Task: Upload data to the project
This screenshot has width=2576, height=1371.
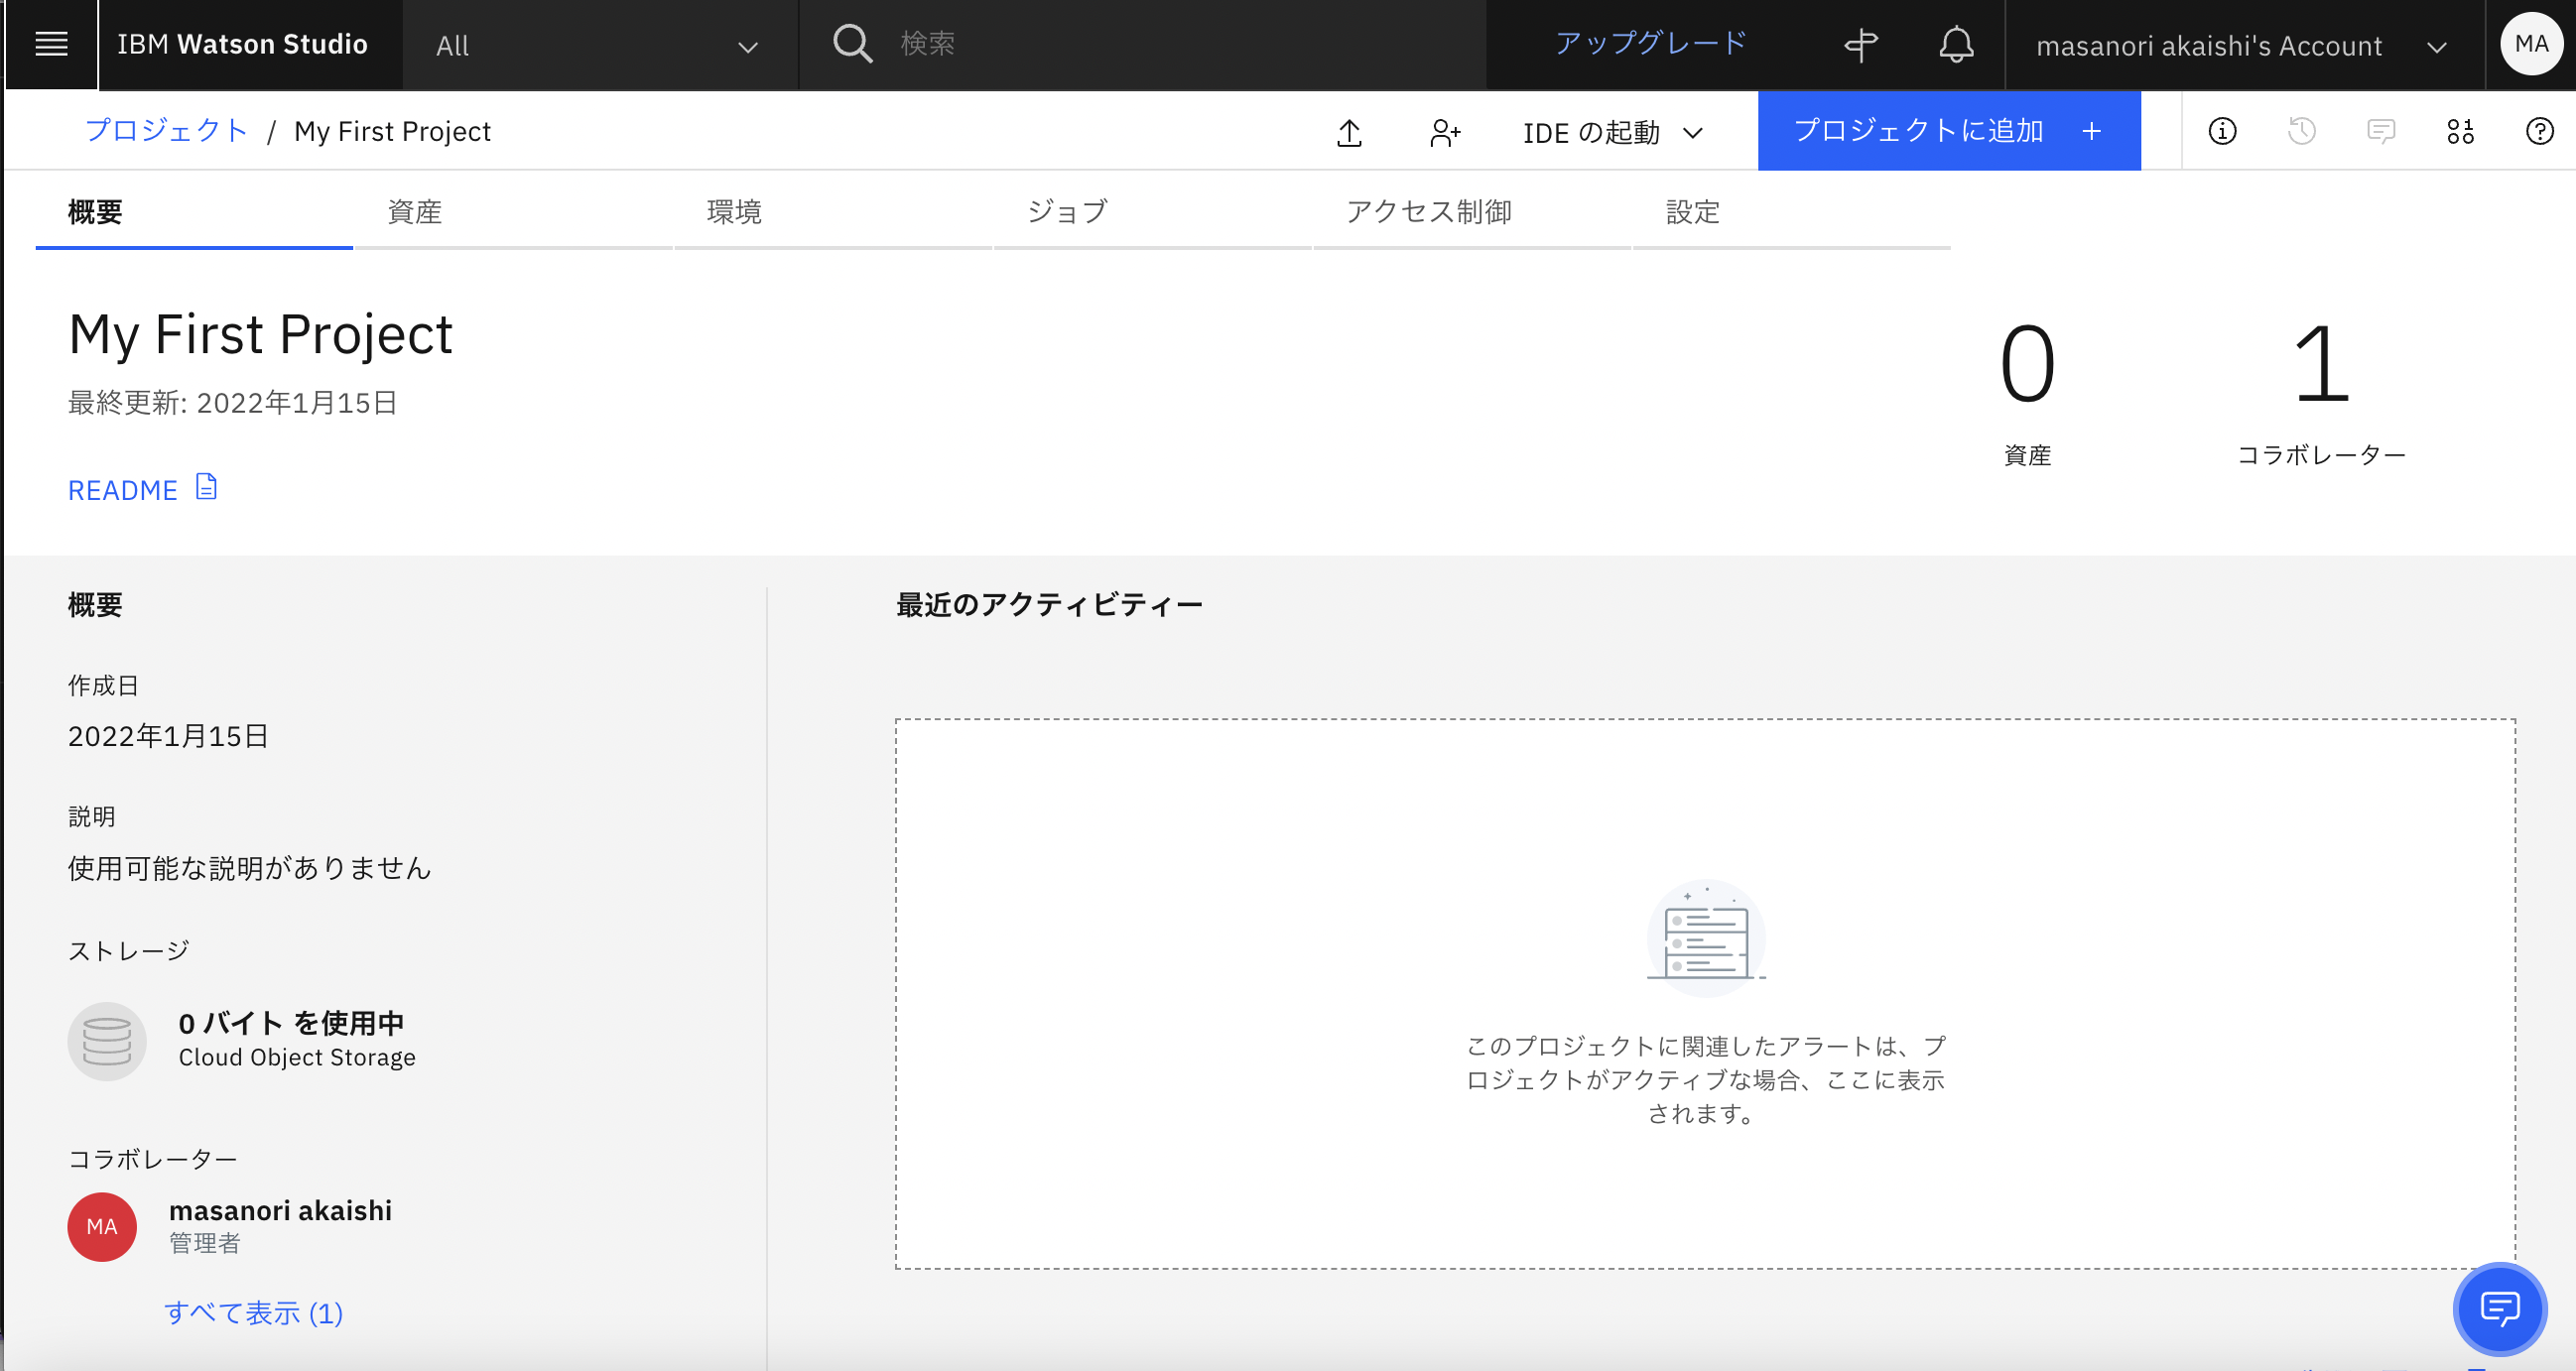Action: pos(1350,131)
